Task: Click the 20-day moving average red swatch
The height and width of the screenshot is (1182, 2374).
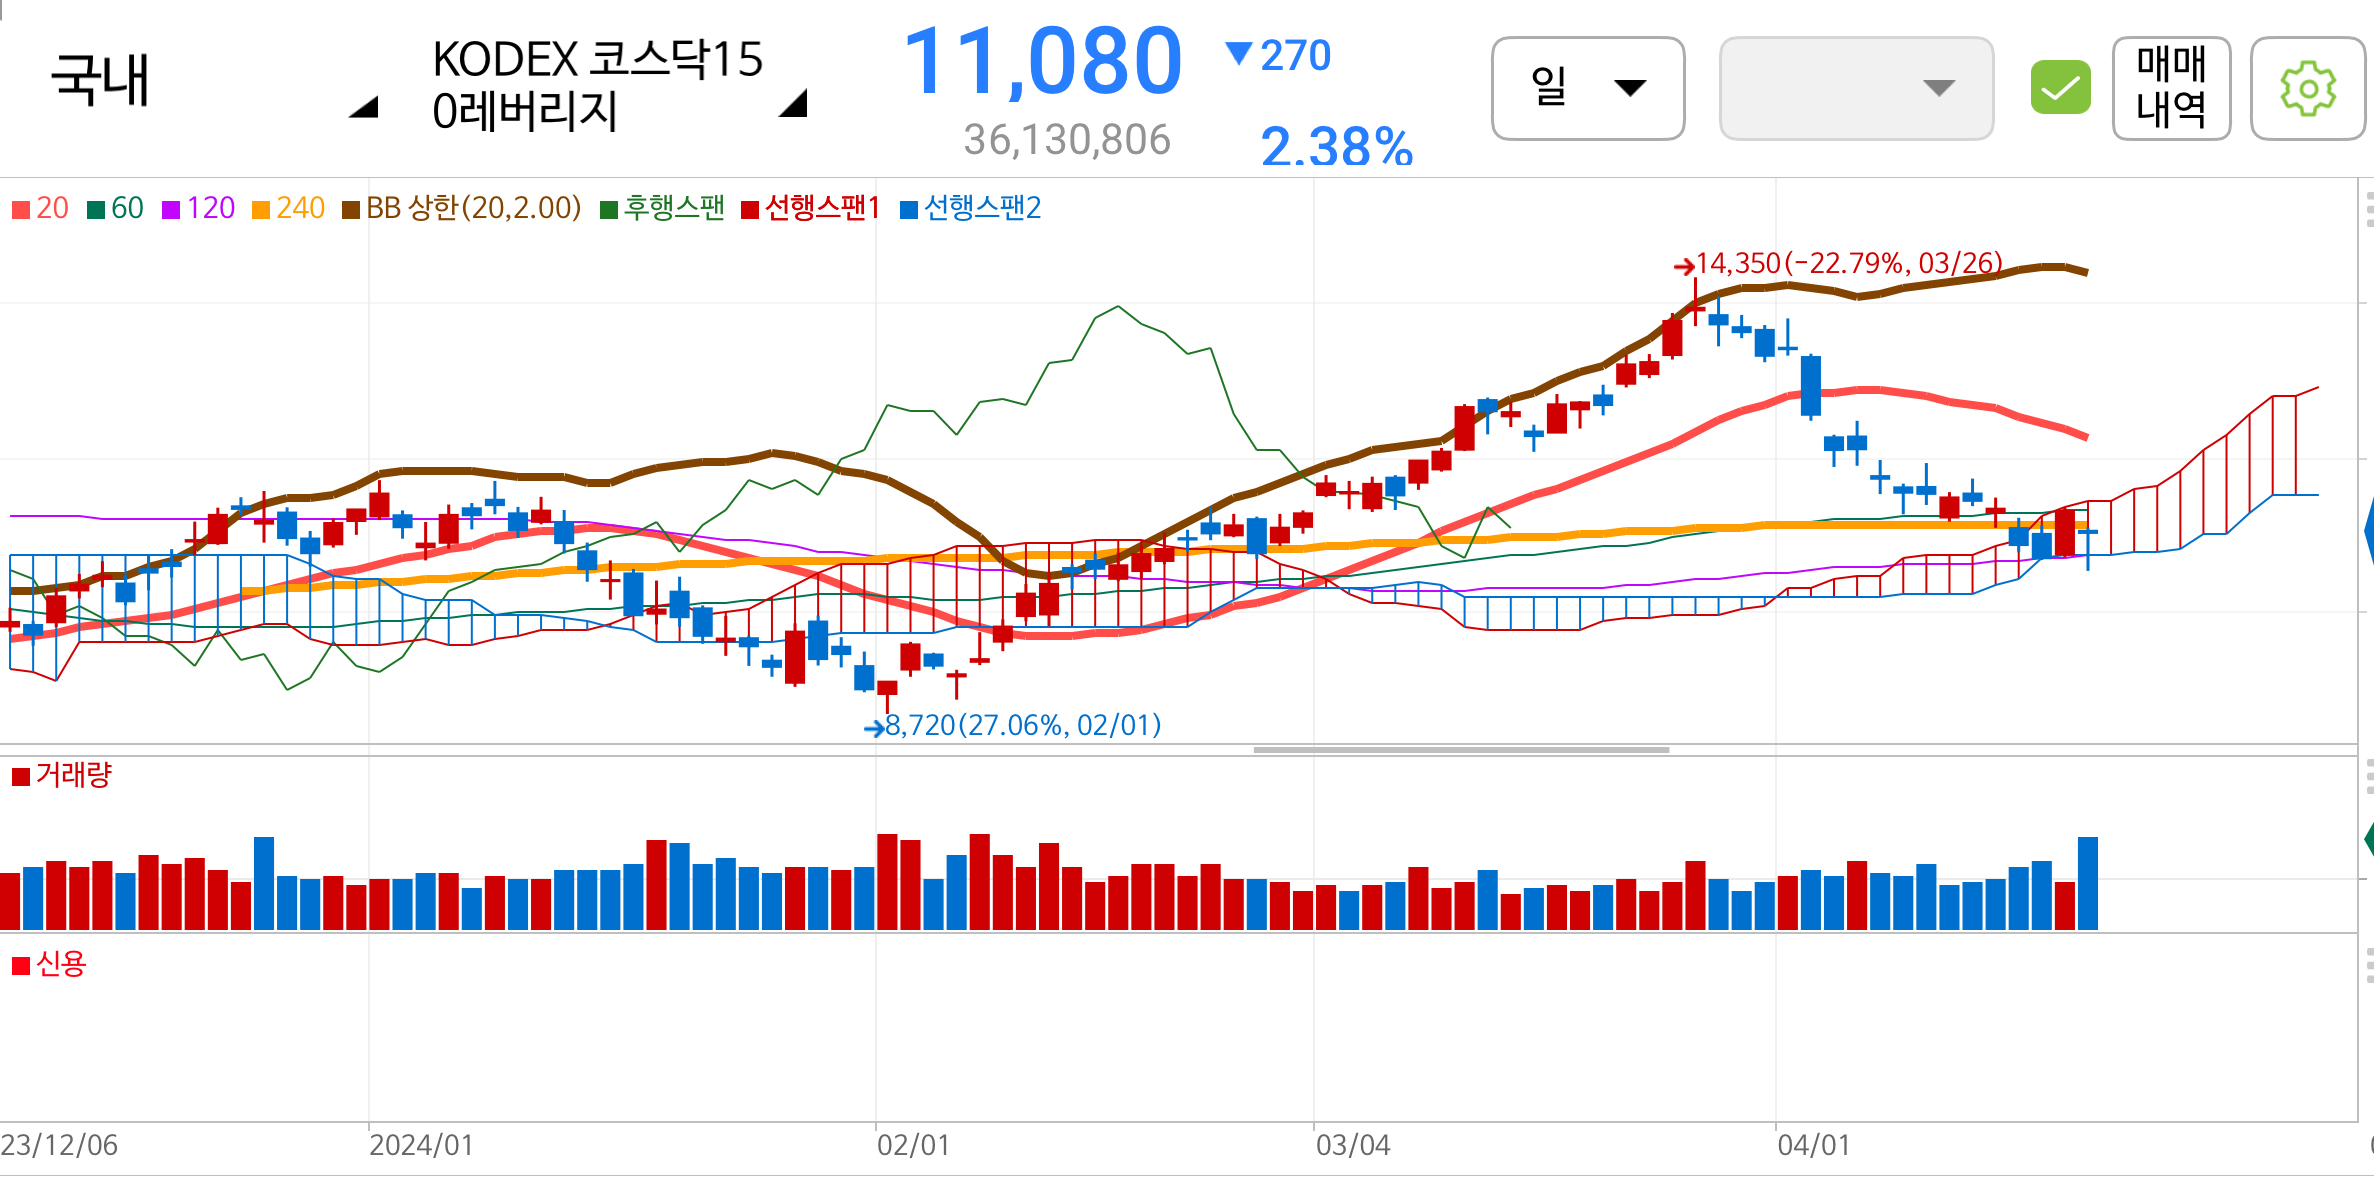Action: [21, 210]
